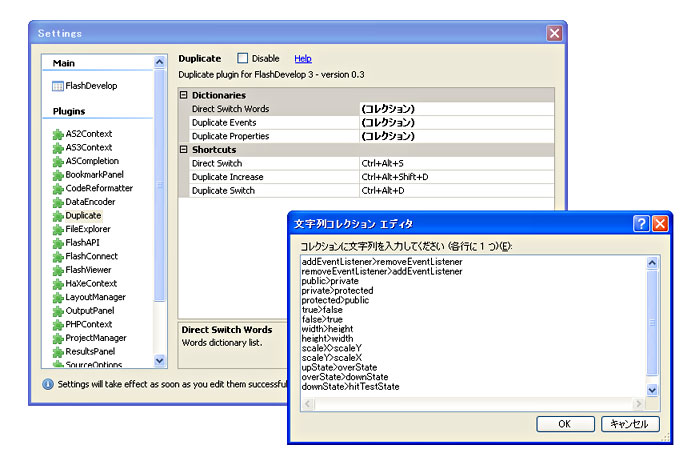Click the PHPContext plugin puzzle icon
Viewport: 699px width, 473px height.
[x=58, y=325]
